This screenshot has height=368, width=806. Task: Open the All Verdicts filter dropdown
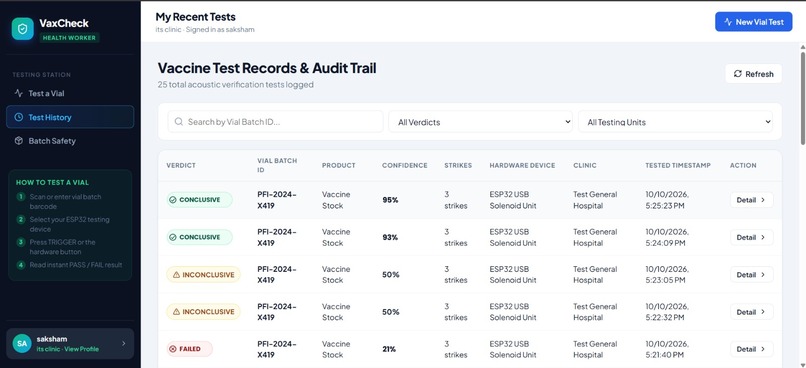point(480,122)
